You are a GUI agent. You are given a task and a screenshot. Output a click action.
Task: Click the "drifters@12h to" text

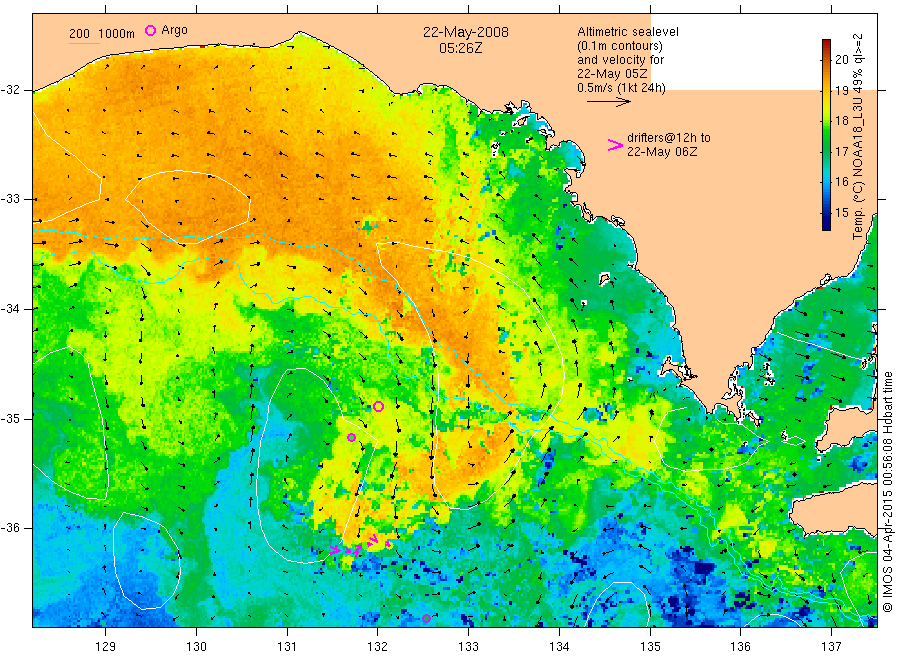point(669,138)
